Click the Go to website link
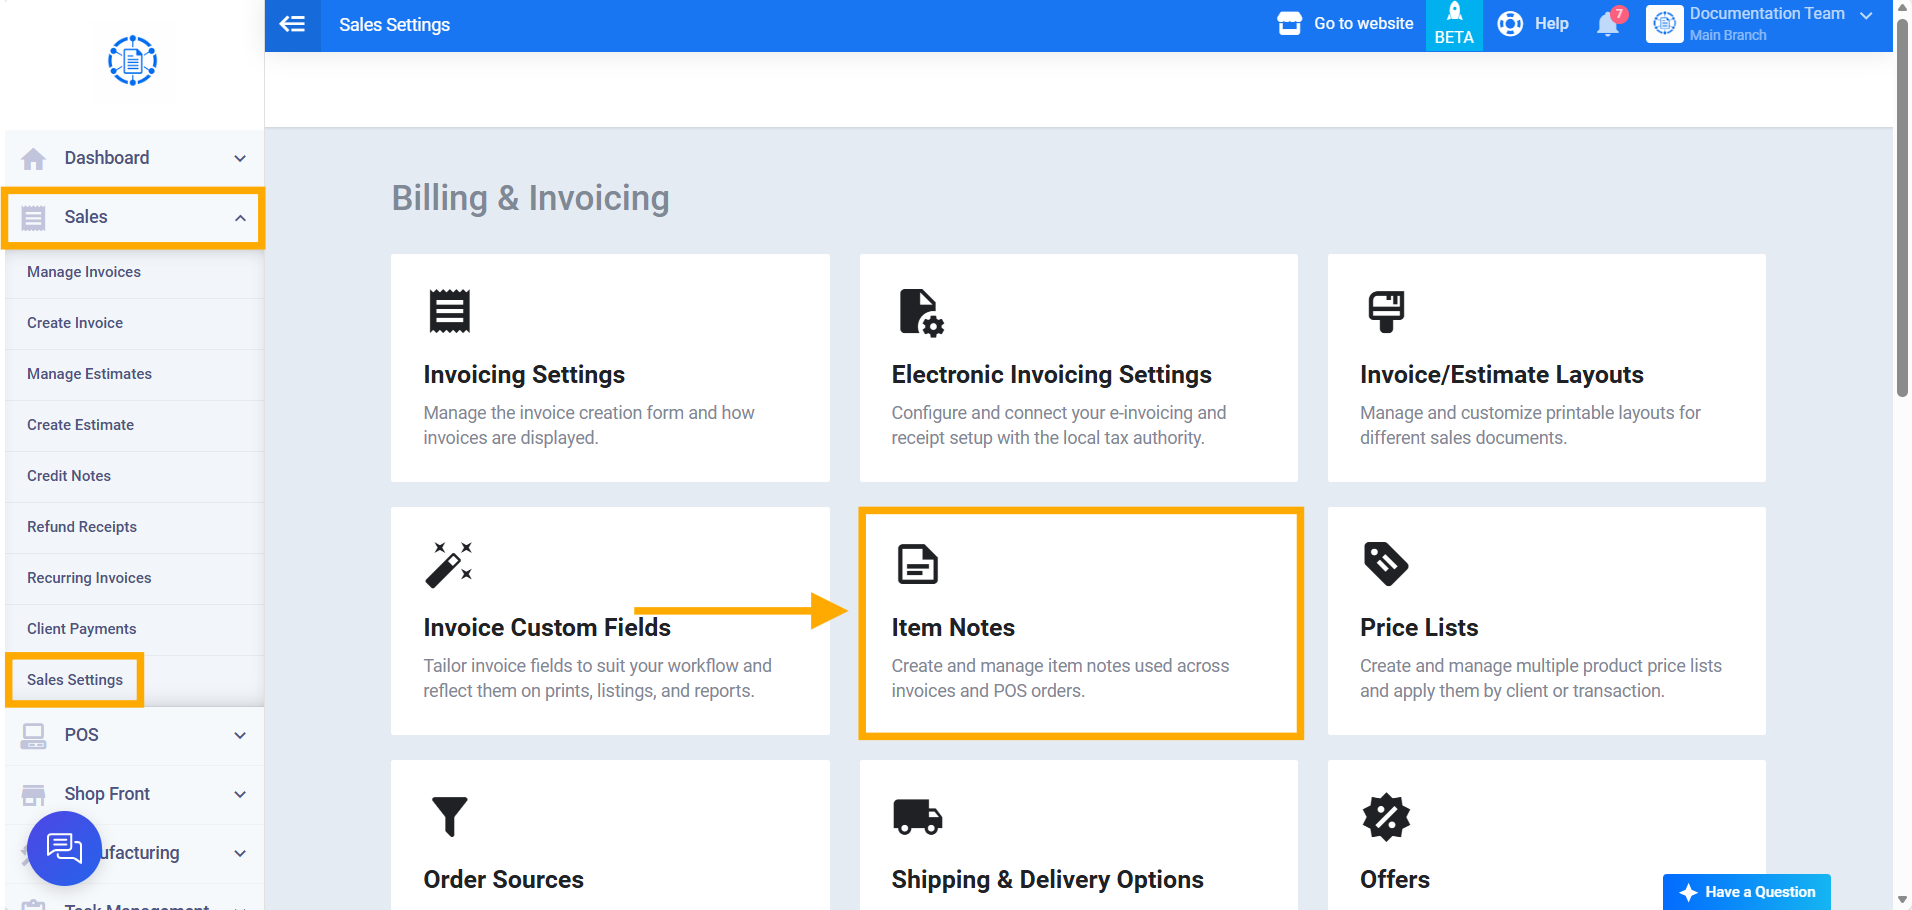Image resolution: width=1912 pixels, height=910 pixels. point(1363,24)
